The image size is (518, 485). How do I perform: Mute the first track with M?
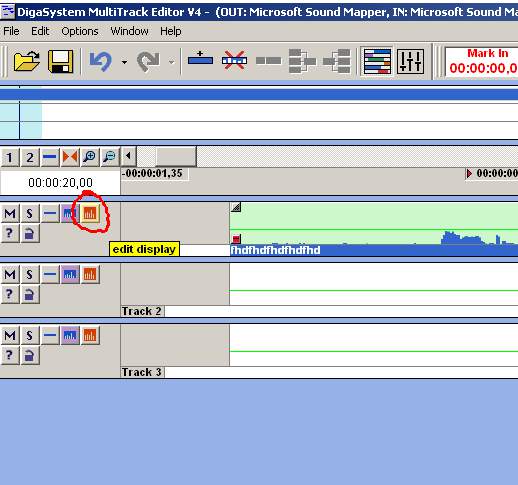(x=10, y=213)
